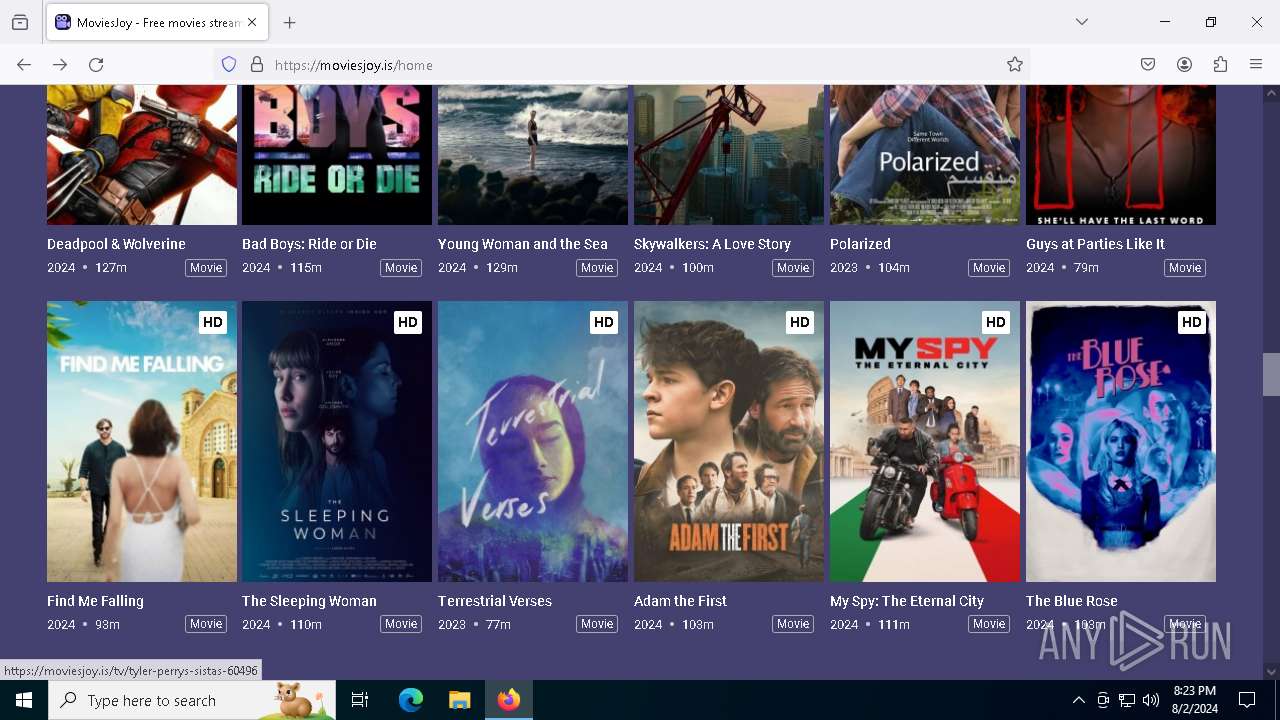Image resolution: width=1280 pixels, height=720 pixels.
Task: Close the MoviesJoy tab
Action: tap(252, 22)
